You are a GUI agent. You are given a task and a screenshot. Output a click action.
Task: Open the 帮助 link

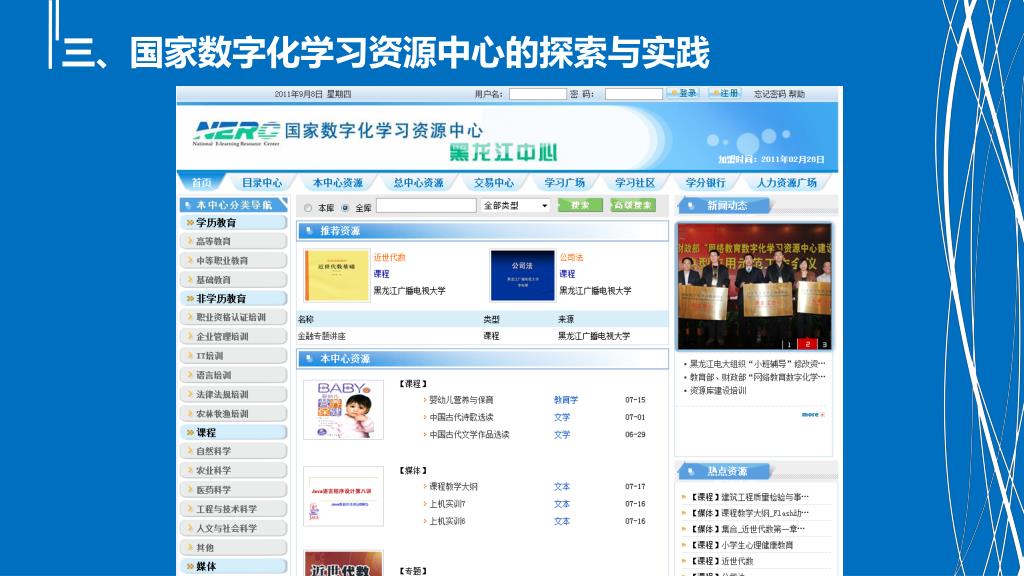(797, 94)
